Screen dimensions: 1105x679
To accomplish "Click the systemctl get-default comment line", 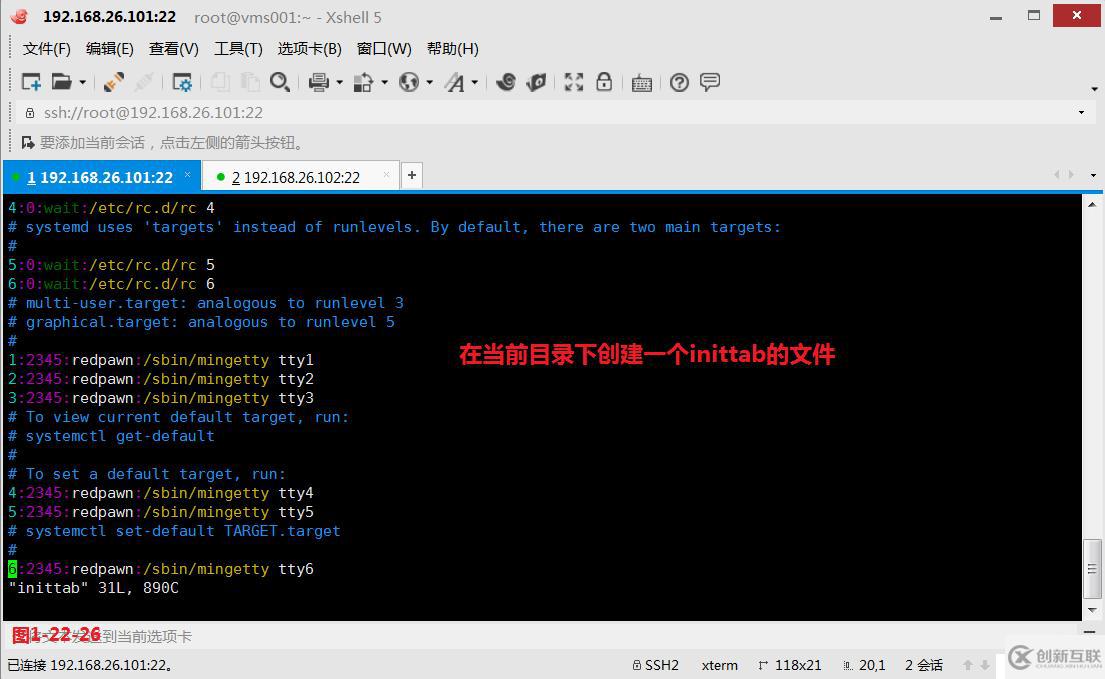I will click(x=111, y=436).
